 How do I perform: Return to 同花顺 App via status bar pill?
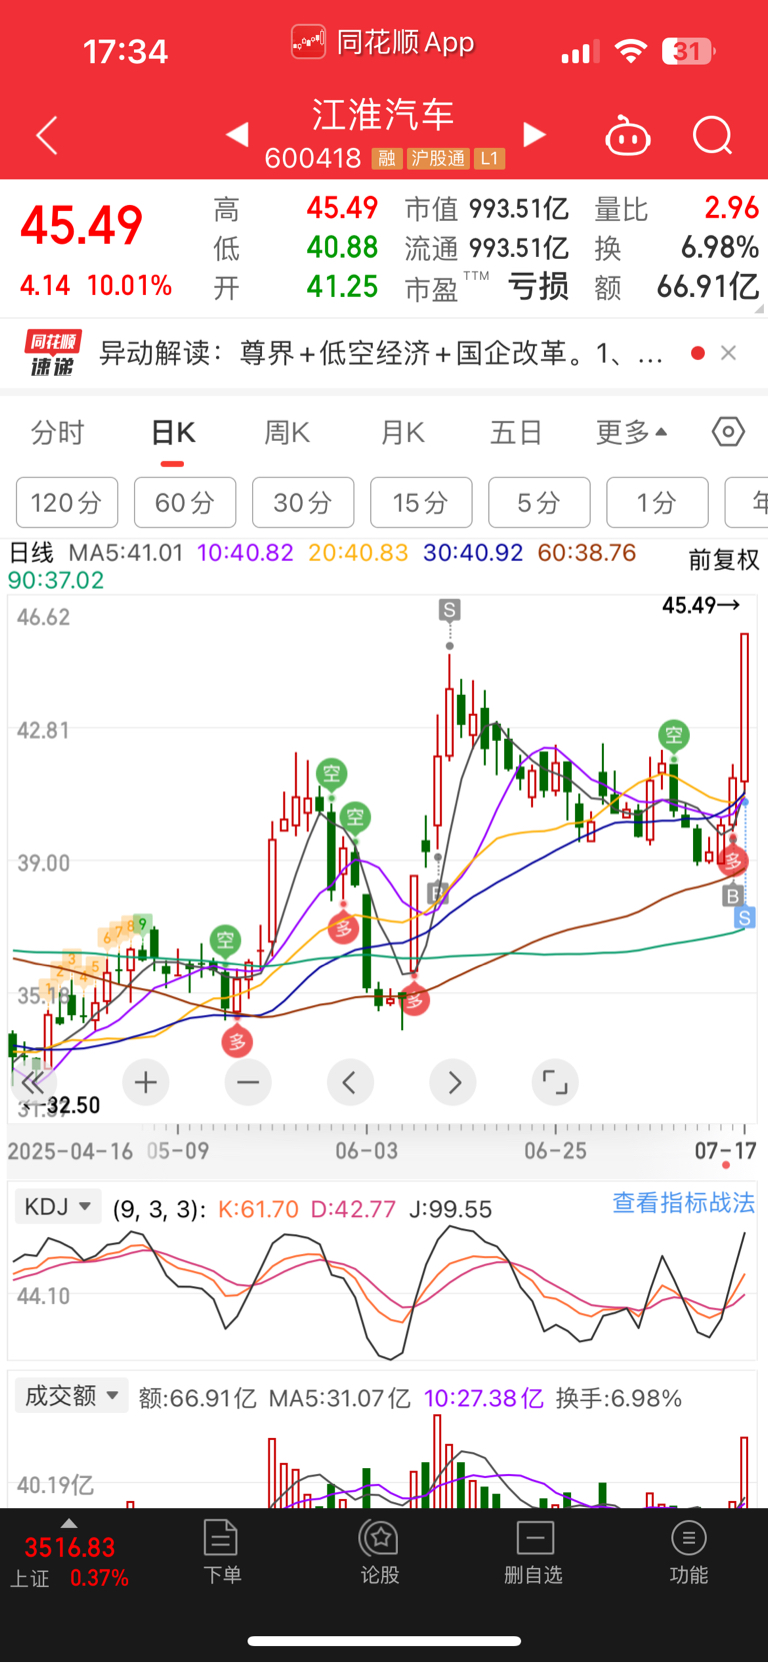coord(384,43)
